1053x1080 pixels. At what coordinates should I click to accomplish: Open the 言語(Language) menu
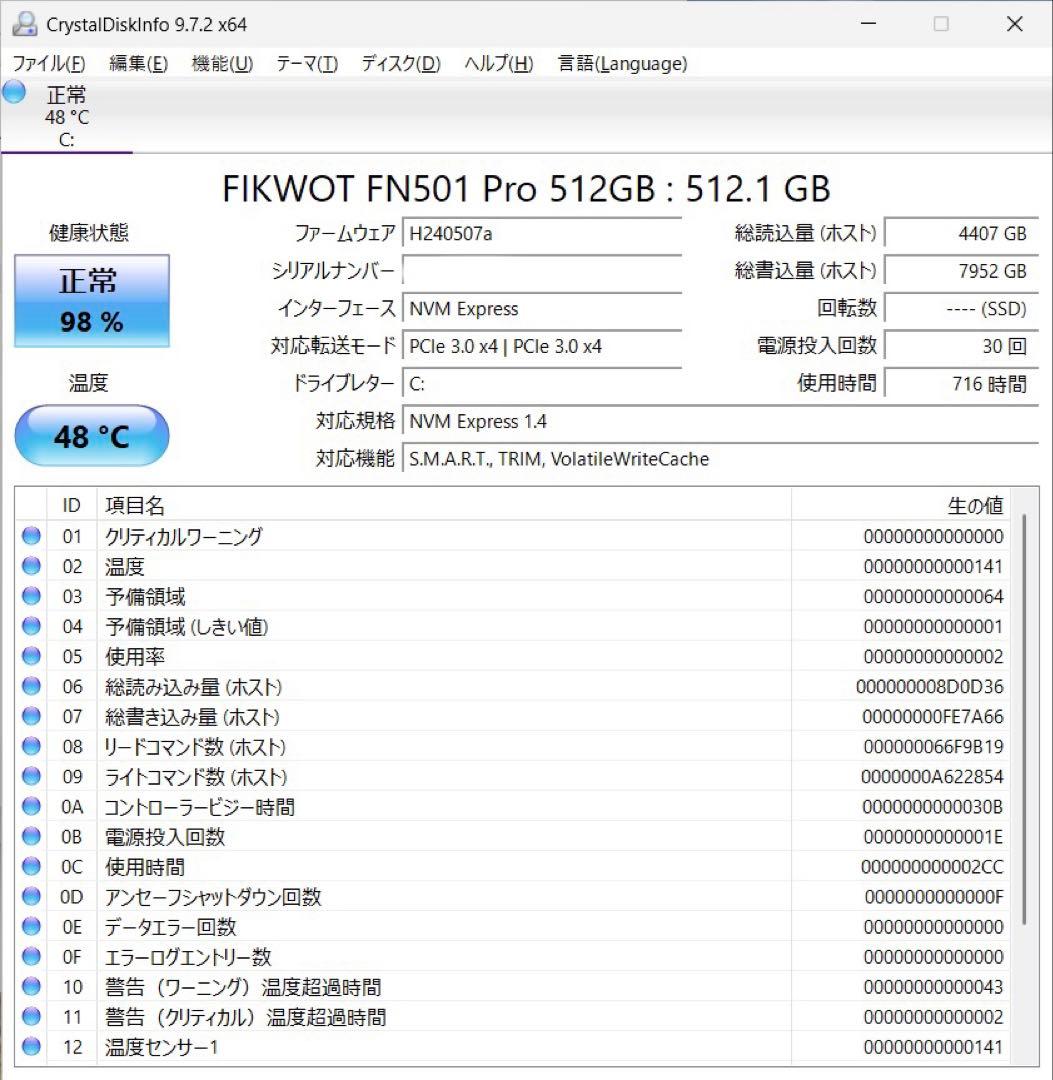click(621, 63)
